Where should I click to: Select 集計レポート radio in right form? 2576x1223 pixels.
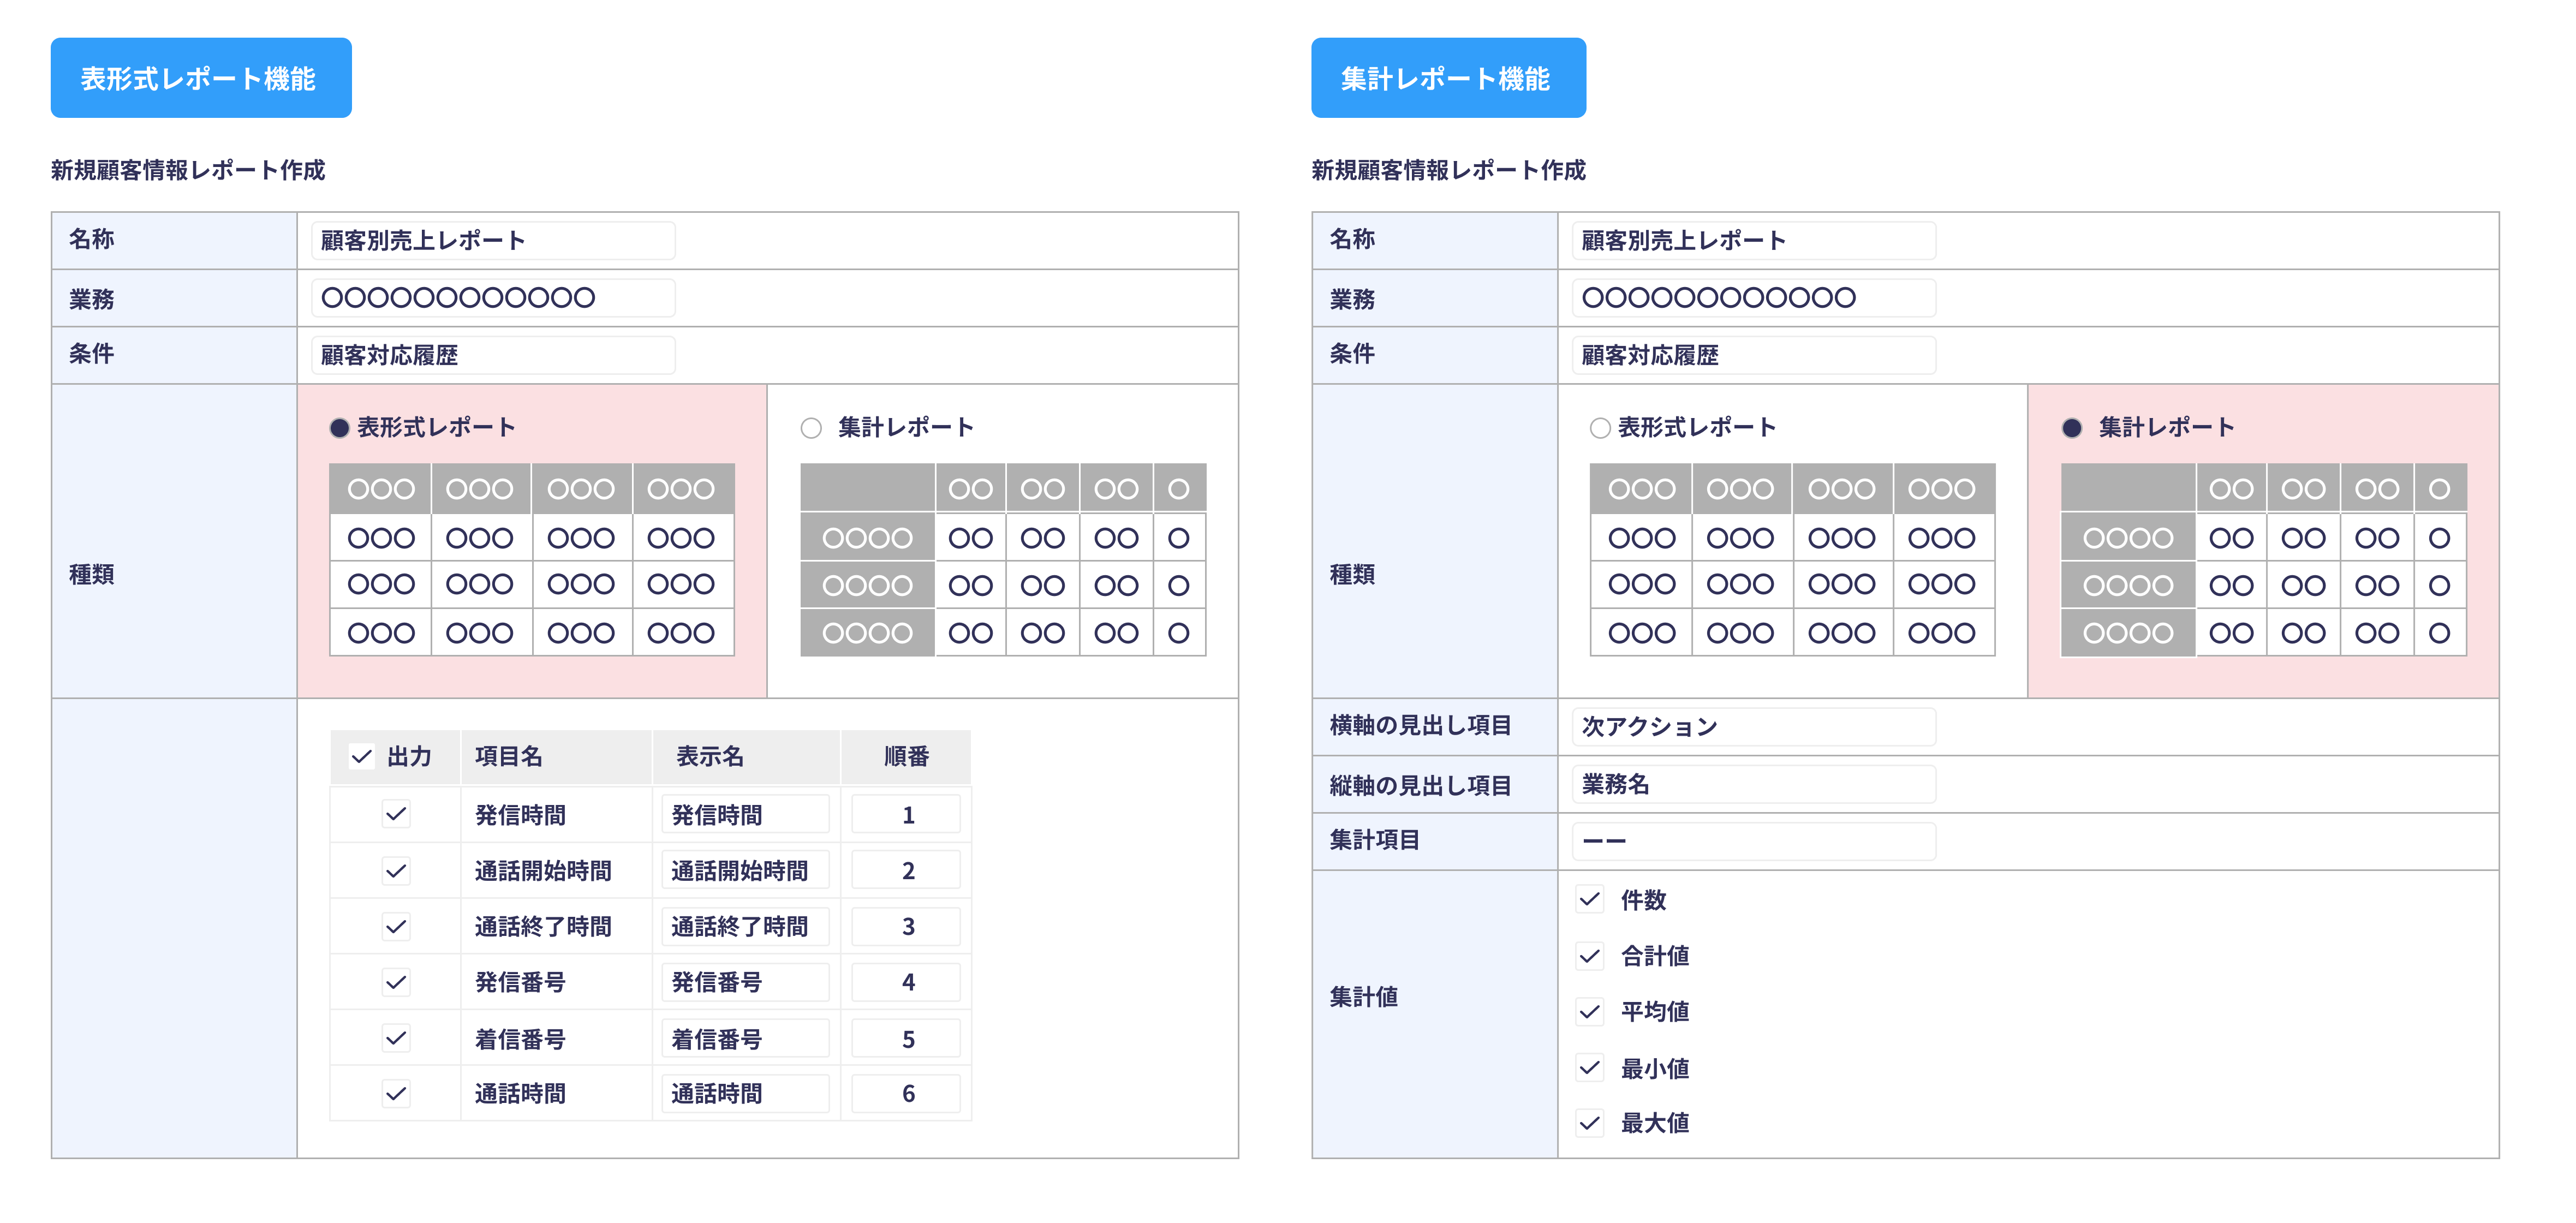tap(2072, 428)
